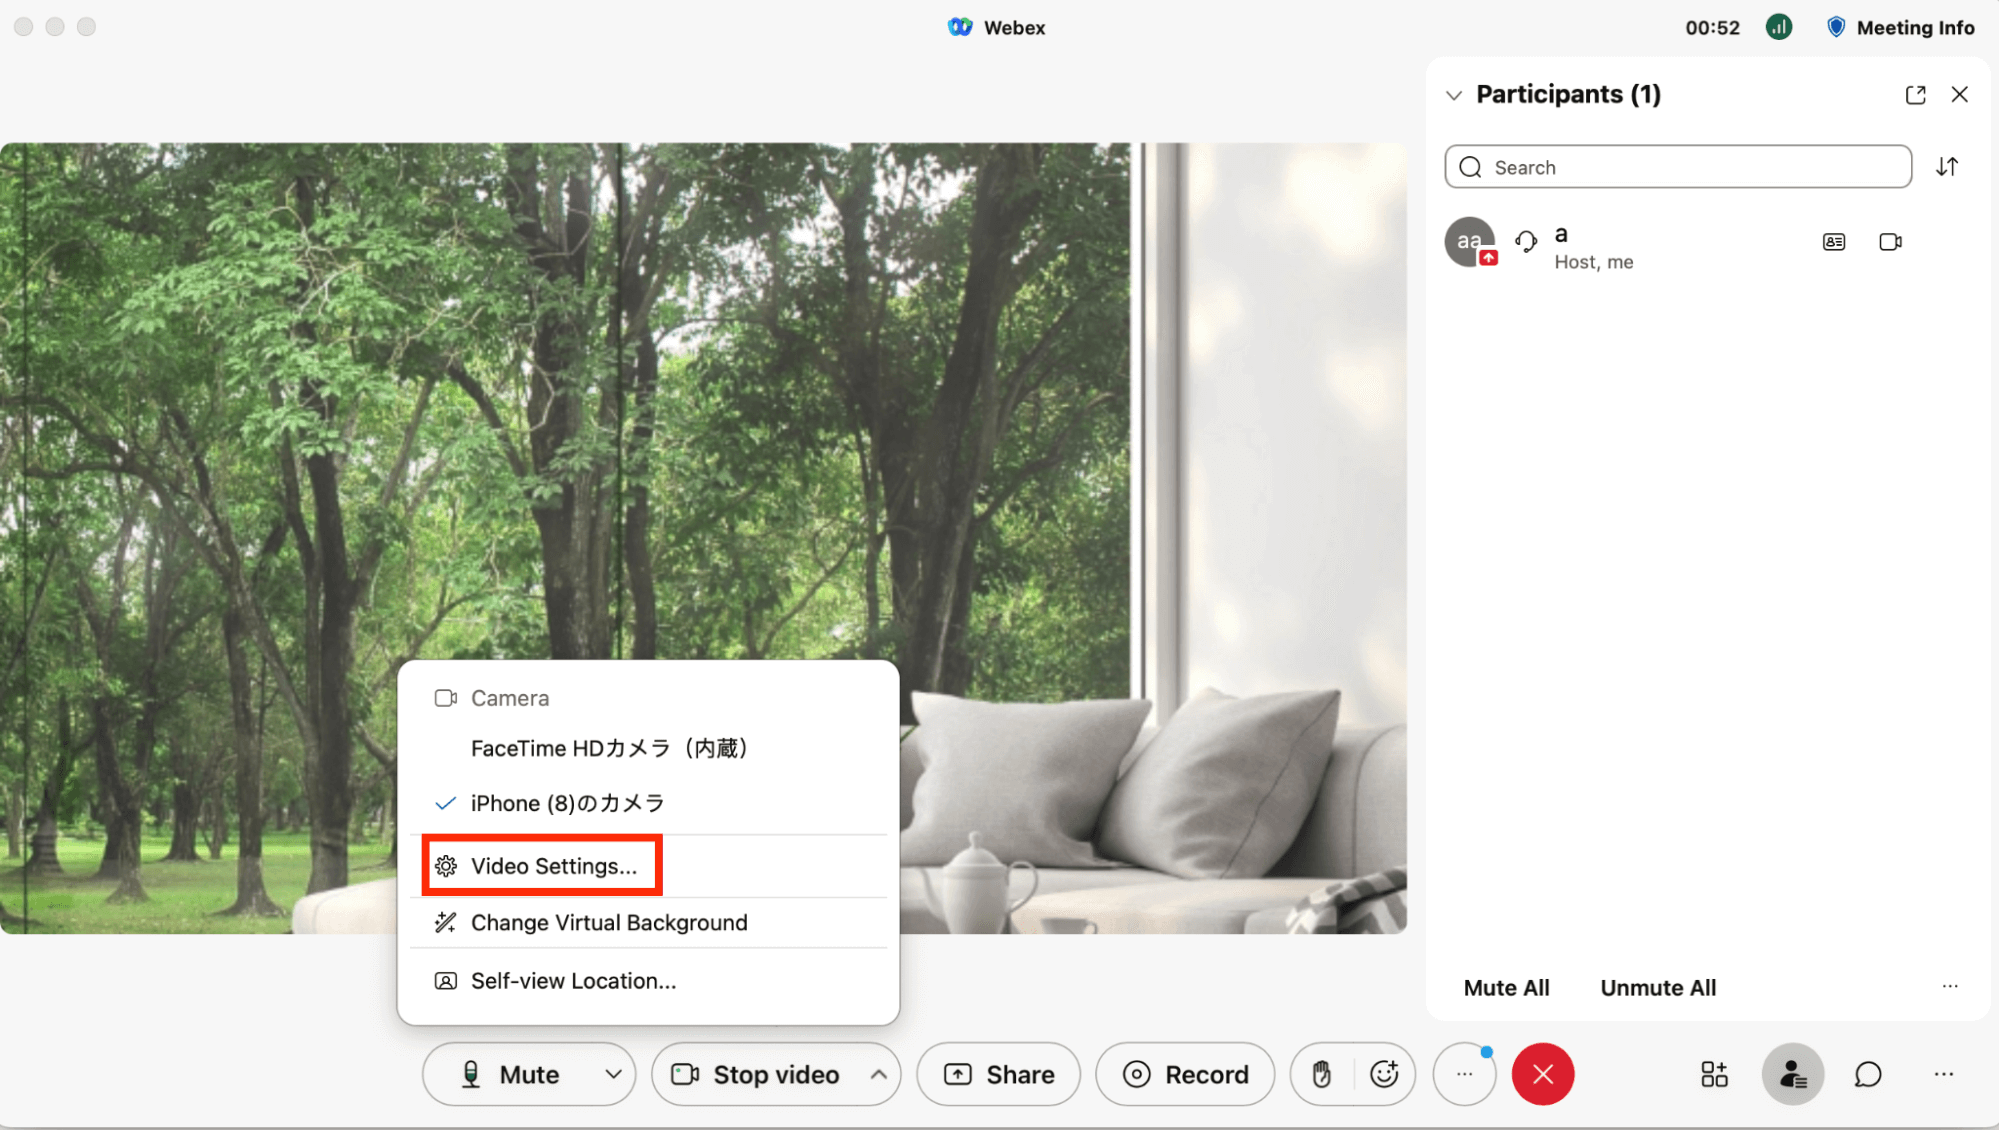Open Video Settings from context menu

552,865
